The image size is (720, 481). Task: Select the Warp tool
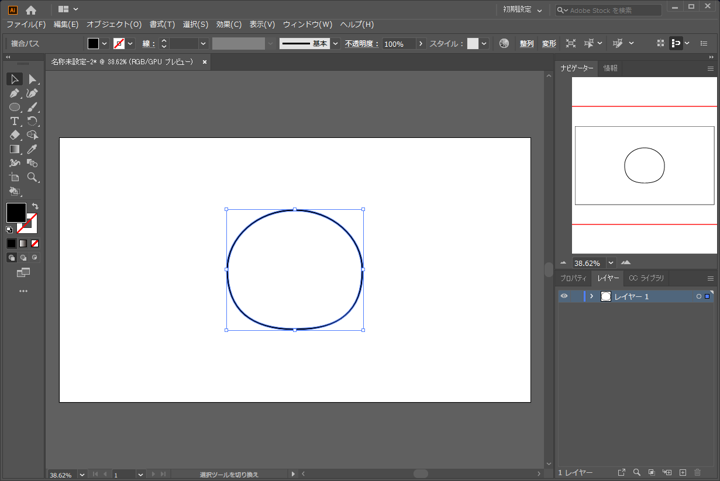click(14, 163)
